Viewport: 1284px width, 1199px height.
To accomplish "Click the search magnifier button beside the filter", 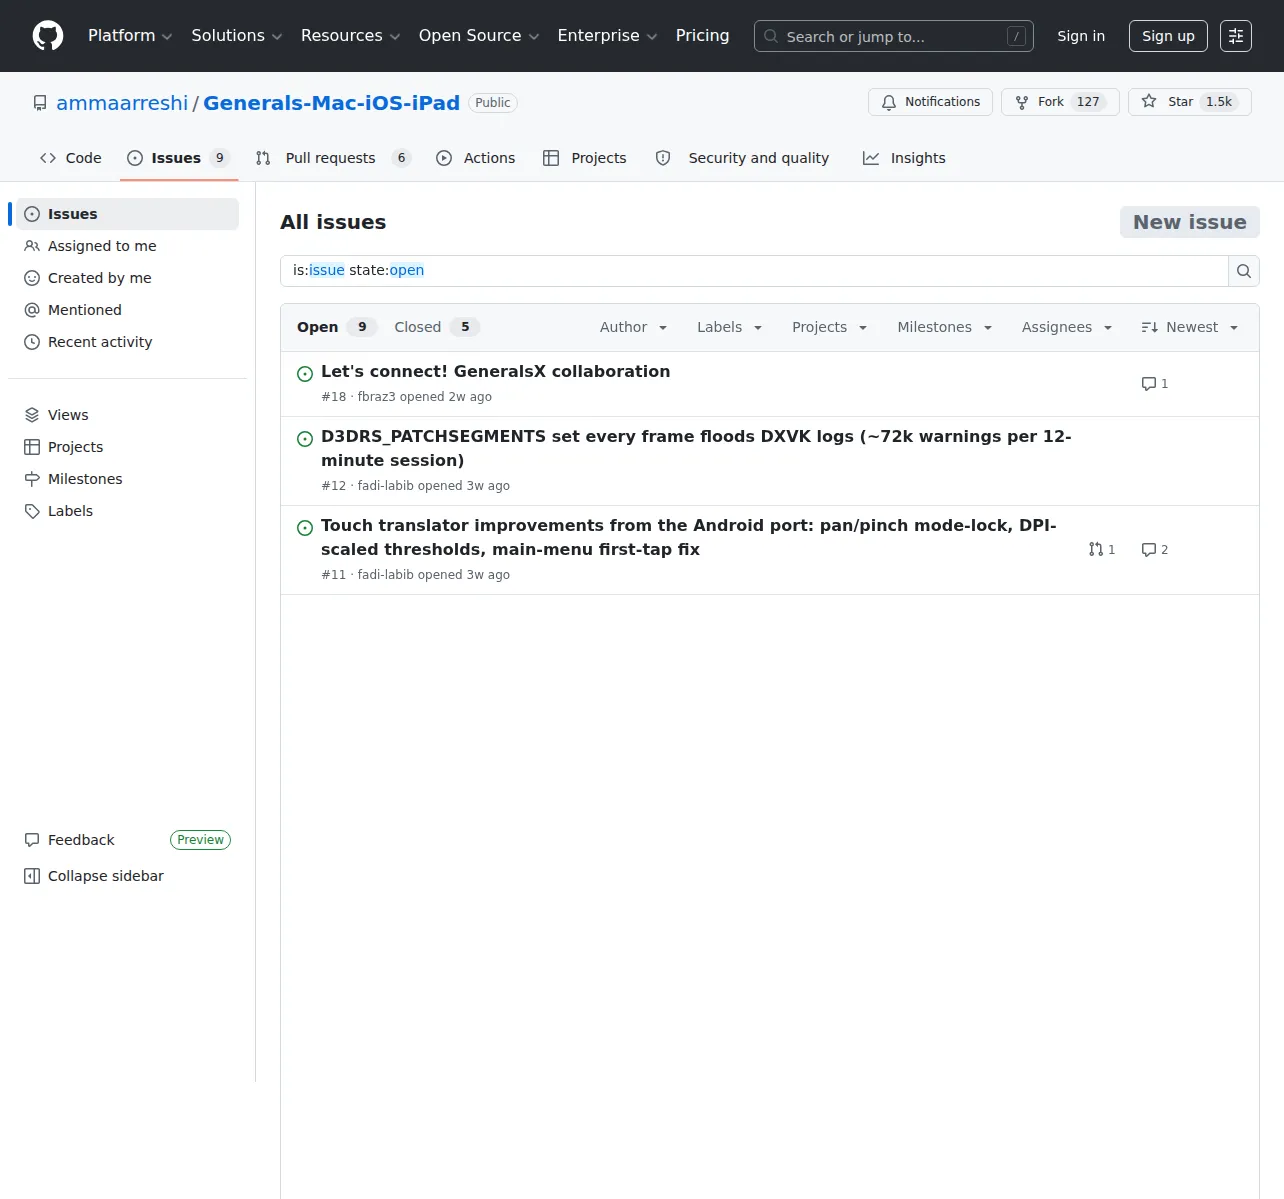I will pyautogui.click(x=1244, y=271).
